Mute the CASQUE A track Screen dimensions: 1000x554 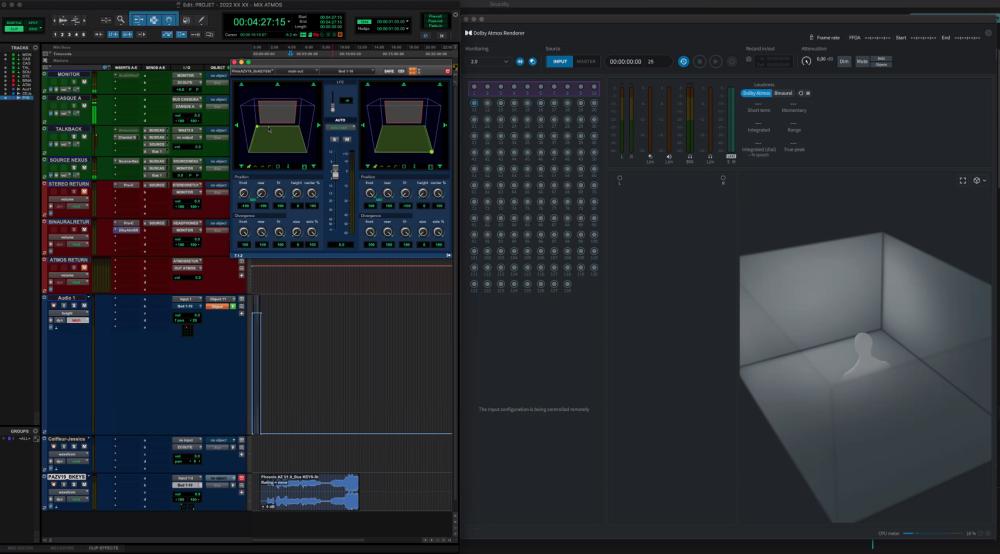(x=84, y=106)
